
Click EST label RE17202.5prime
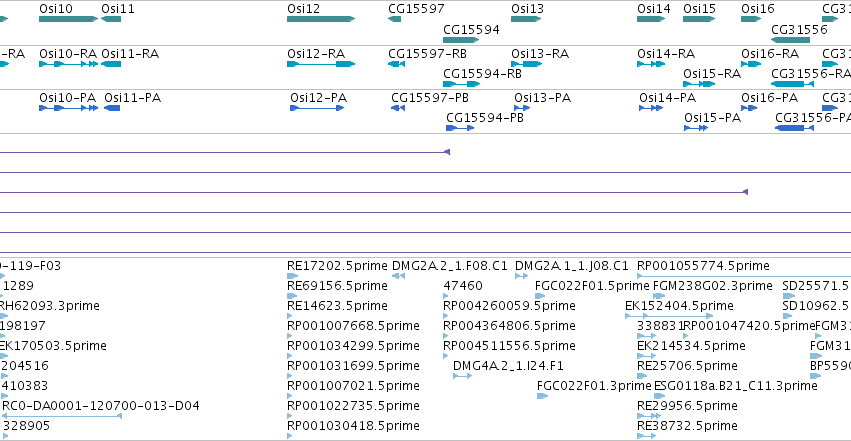pos(337,266)
